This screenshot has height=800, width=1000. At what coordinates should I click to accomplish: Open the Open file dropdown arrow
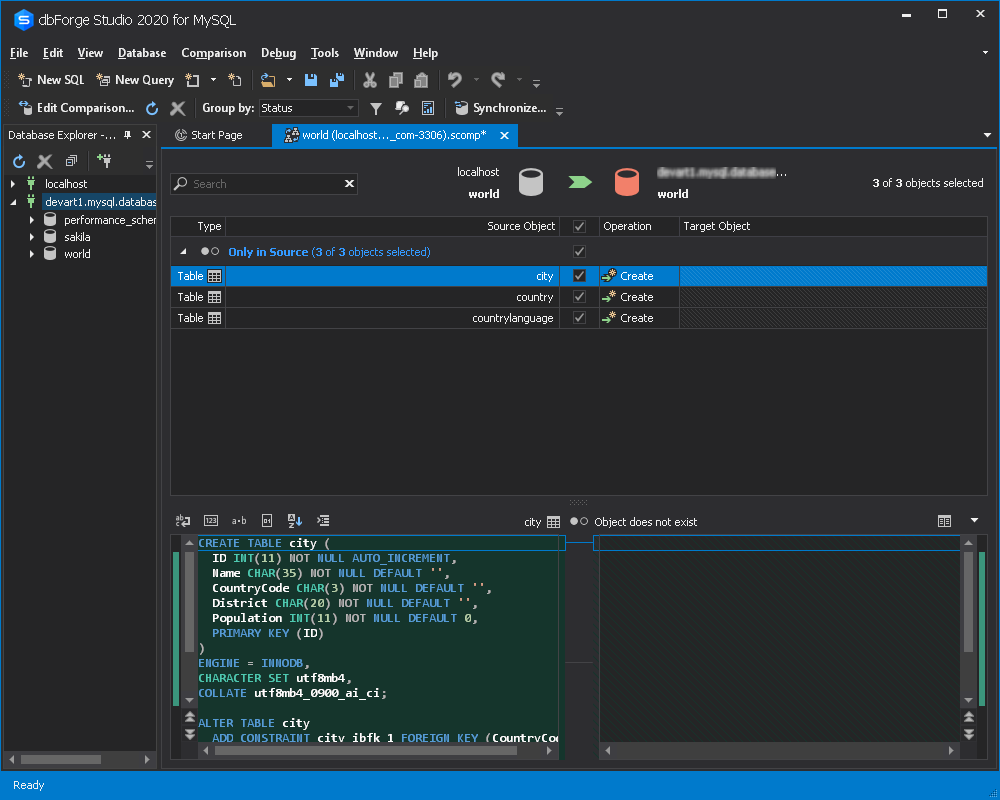point(289,80)
